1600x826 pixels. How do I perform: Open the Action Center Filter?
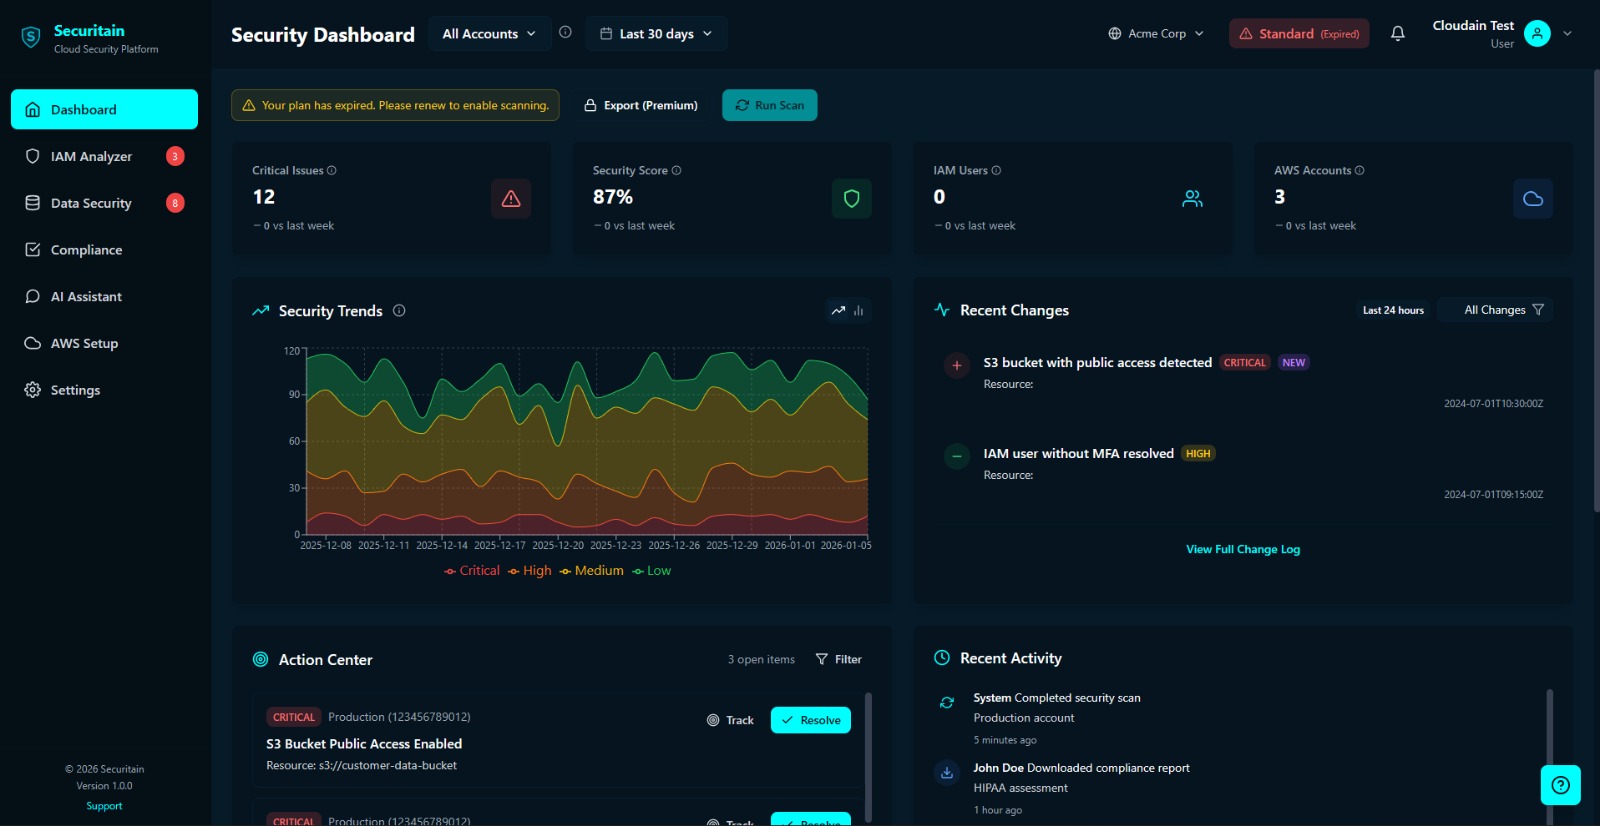click(x=838, y=659)
